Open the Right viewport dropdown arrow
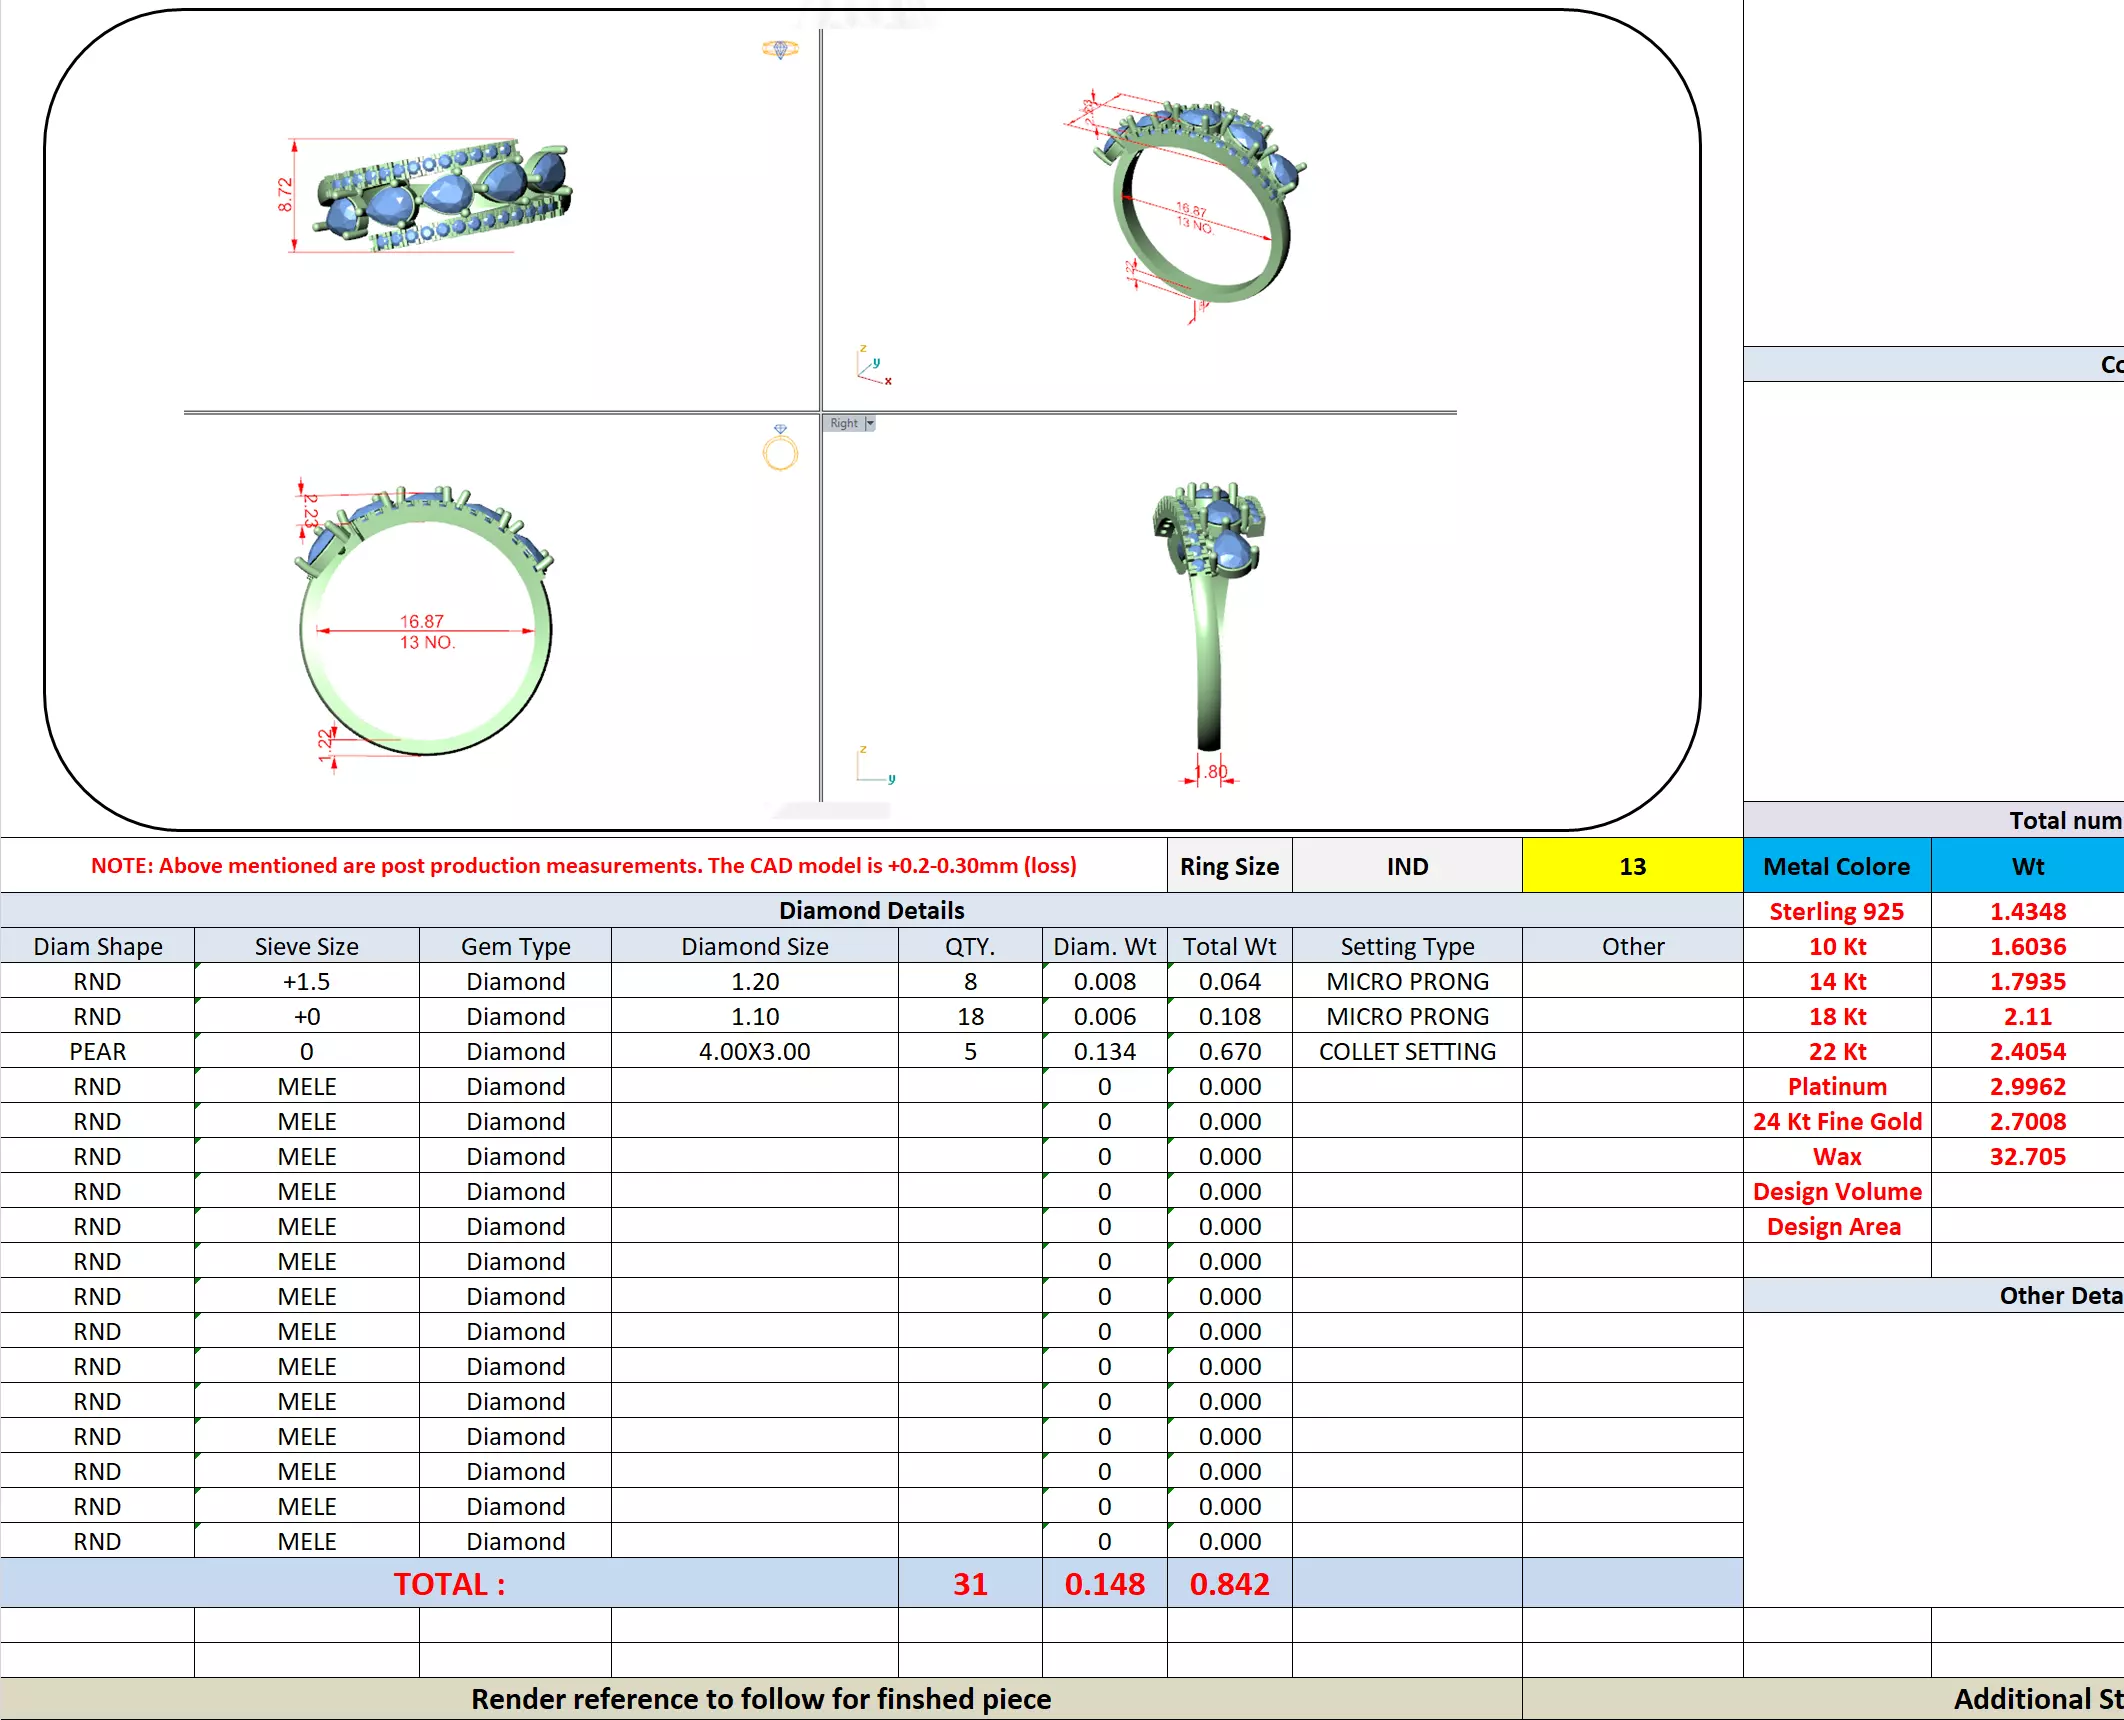2124x1720 pixels. (x=870, y=423)
